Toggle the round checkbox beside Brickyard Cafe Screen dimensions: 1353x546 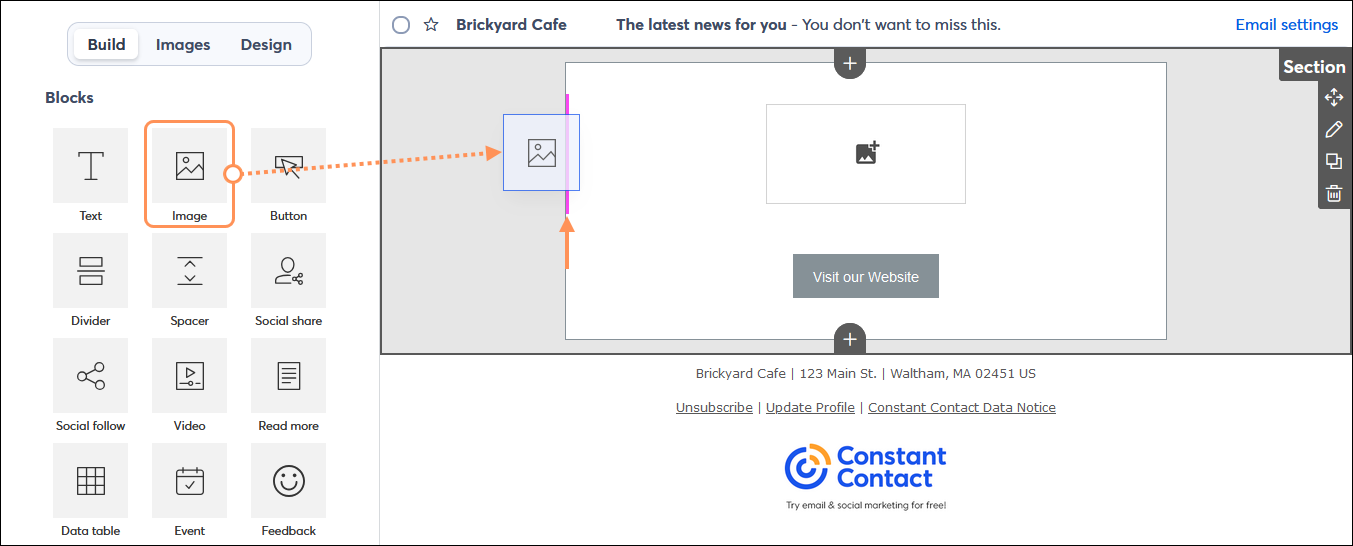tap(401, 25)
